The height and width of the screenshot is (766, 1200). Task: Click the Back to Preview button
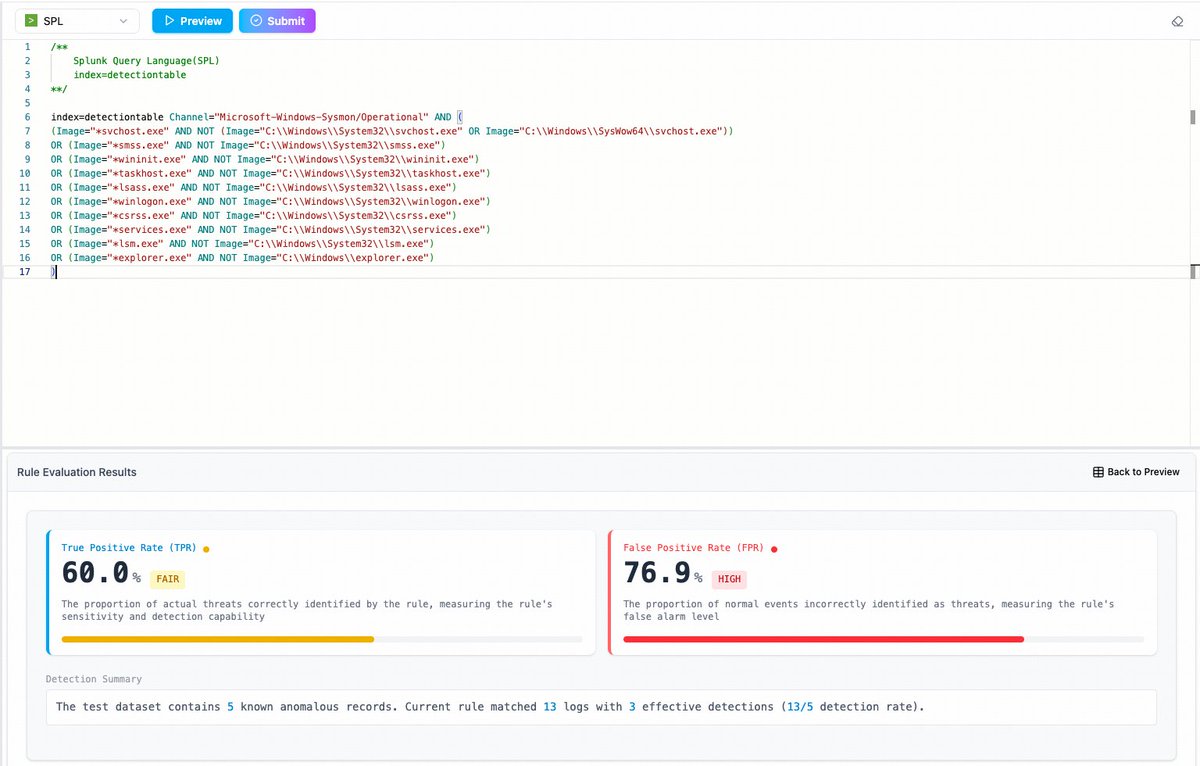(x=1136, y=472)
